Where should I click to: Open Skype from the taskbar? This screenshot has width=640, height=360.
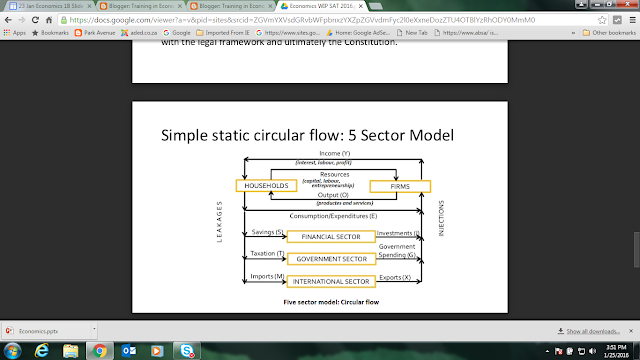(187, 351)
